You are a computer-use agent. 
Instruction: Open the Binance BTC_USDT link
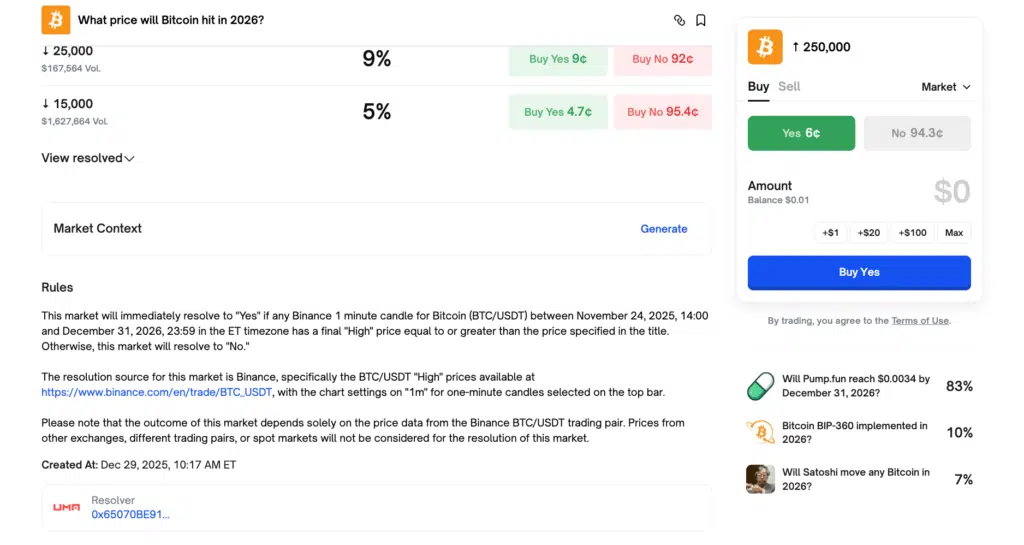click(x=156, y=393)
